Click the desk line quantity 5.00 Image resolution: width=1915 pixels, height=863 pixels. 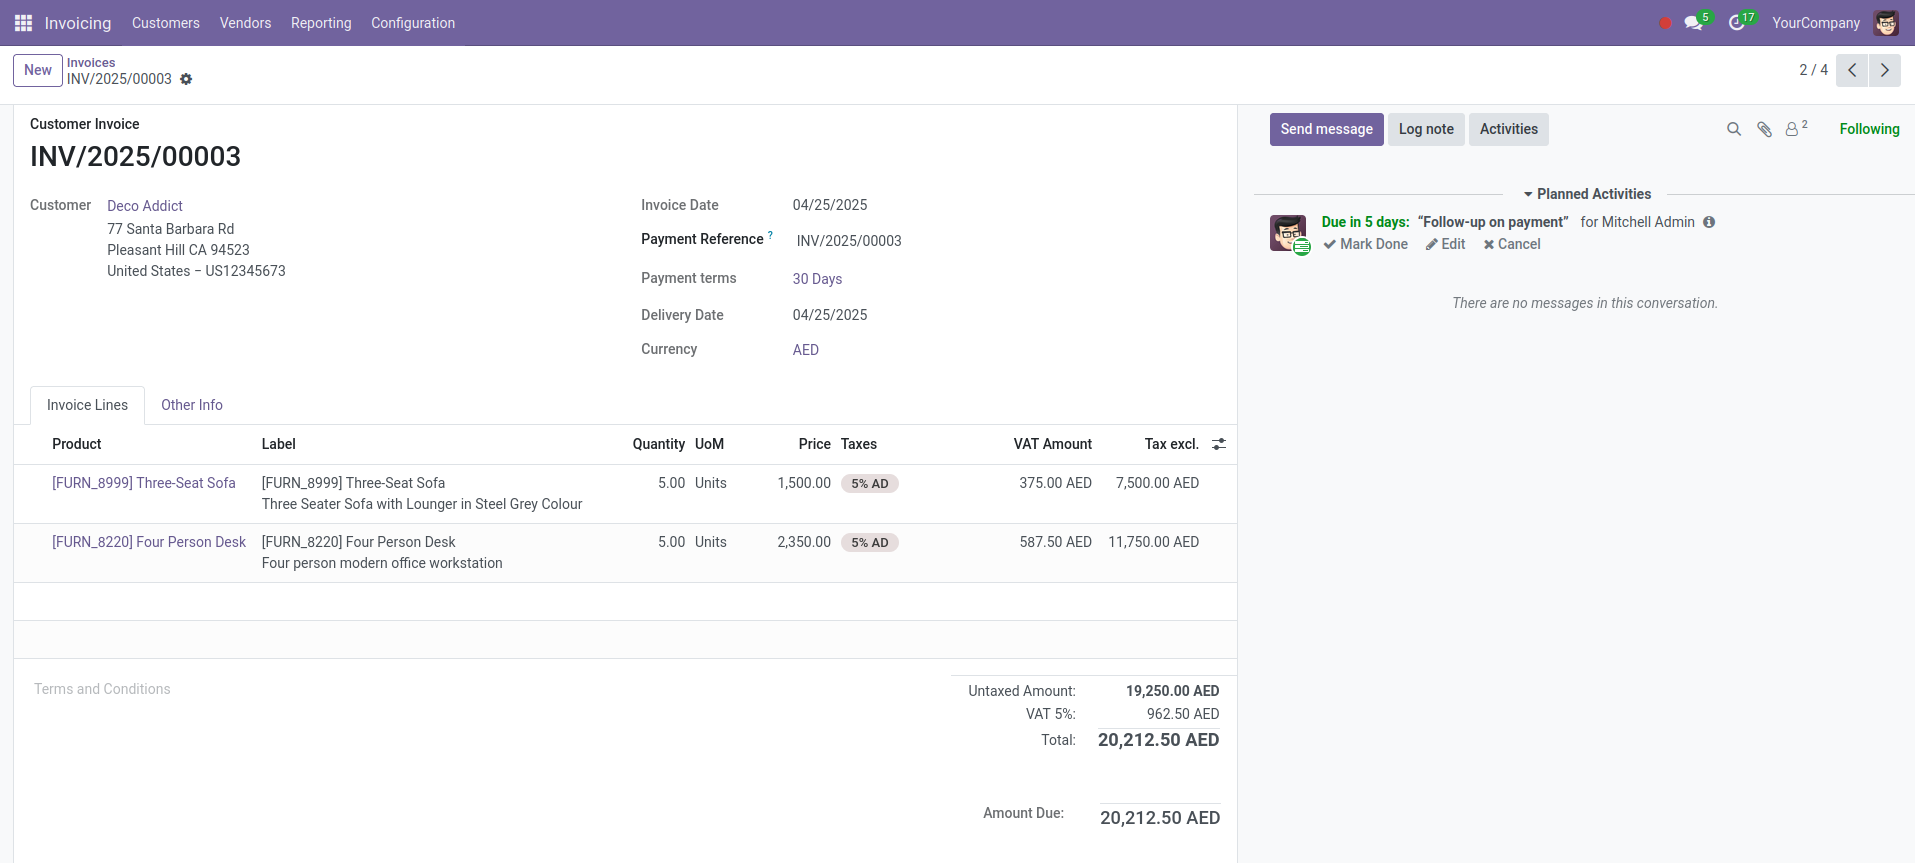(672, 542)
